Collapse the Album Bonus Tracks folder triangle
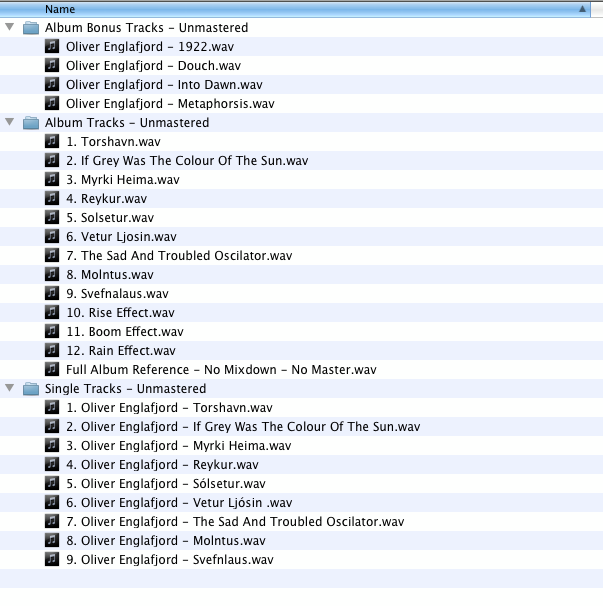This screenshot has height=606, width=603. click(10, 28)
